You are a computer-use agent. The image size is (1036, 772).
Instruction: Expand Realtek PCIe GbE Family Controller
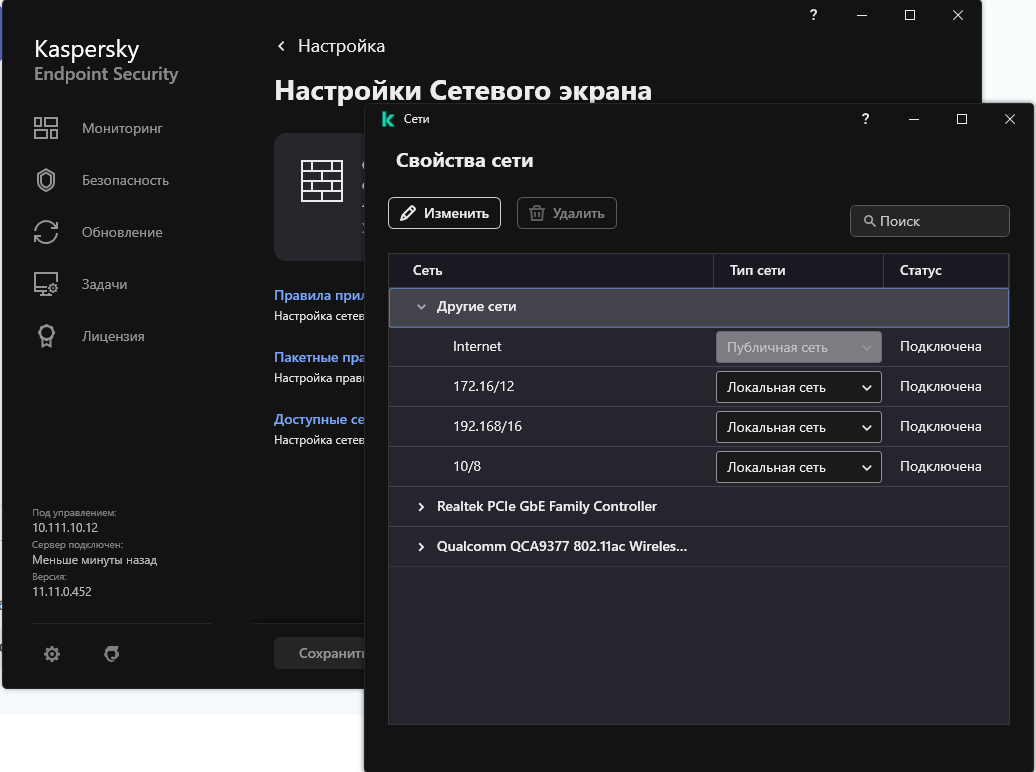421,507
